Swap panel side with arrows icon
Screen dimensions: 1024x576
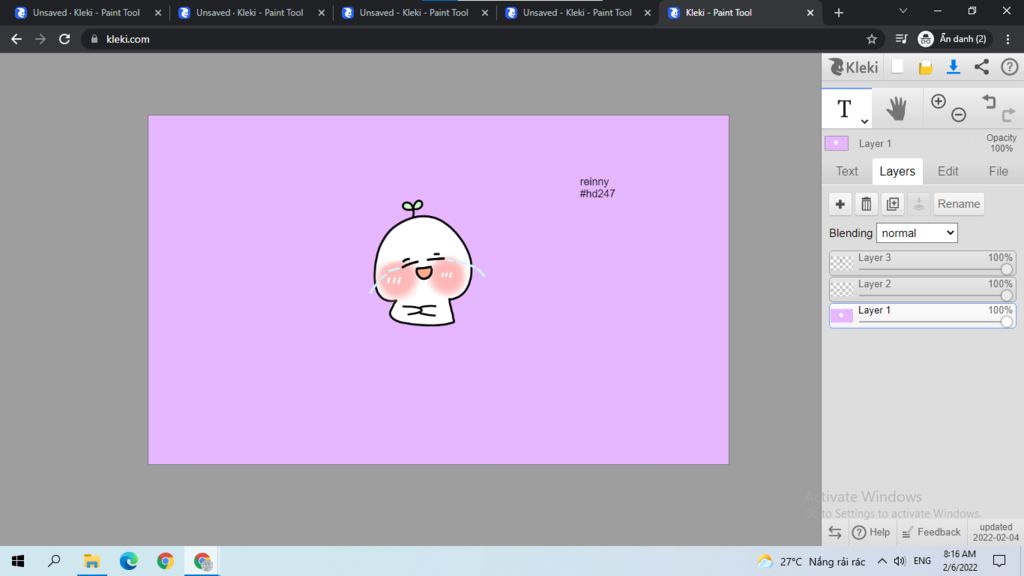[835, 532]
